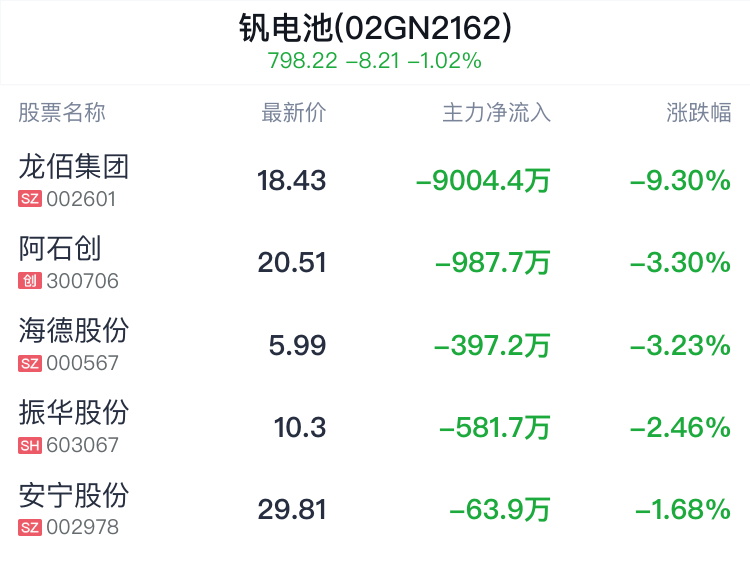Sort by 涨跌幅 column header
This screenshot has width=750, height=564.
pos(698,112)
